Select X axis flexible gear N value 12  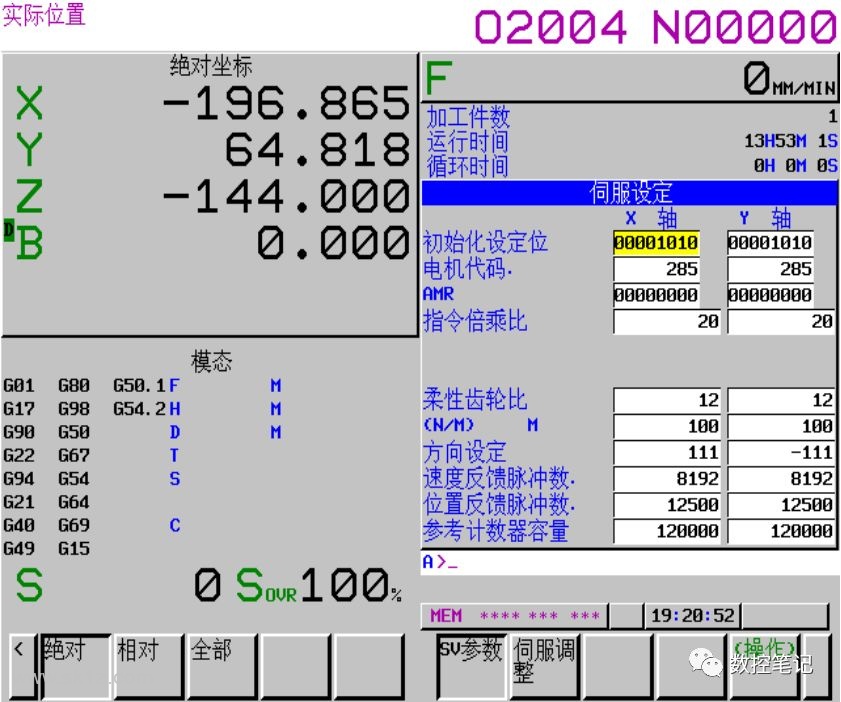(x=667, y=400)
